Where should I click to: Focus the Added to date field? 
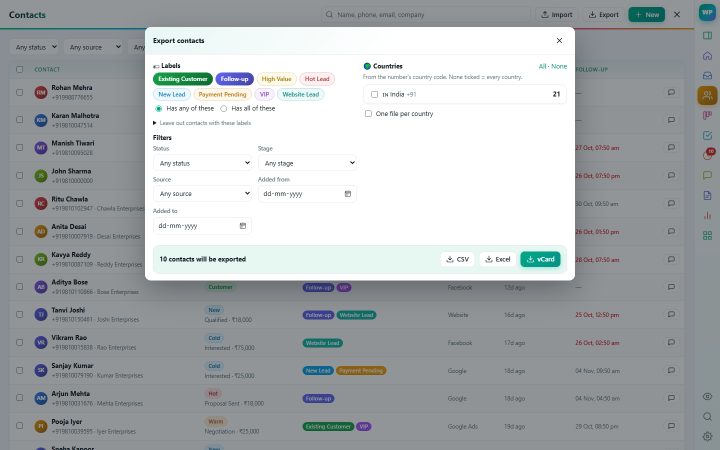click(x=202, y=225)
